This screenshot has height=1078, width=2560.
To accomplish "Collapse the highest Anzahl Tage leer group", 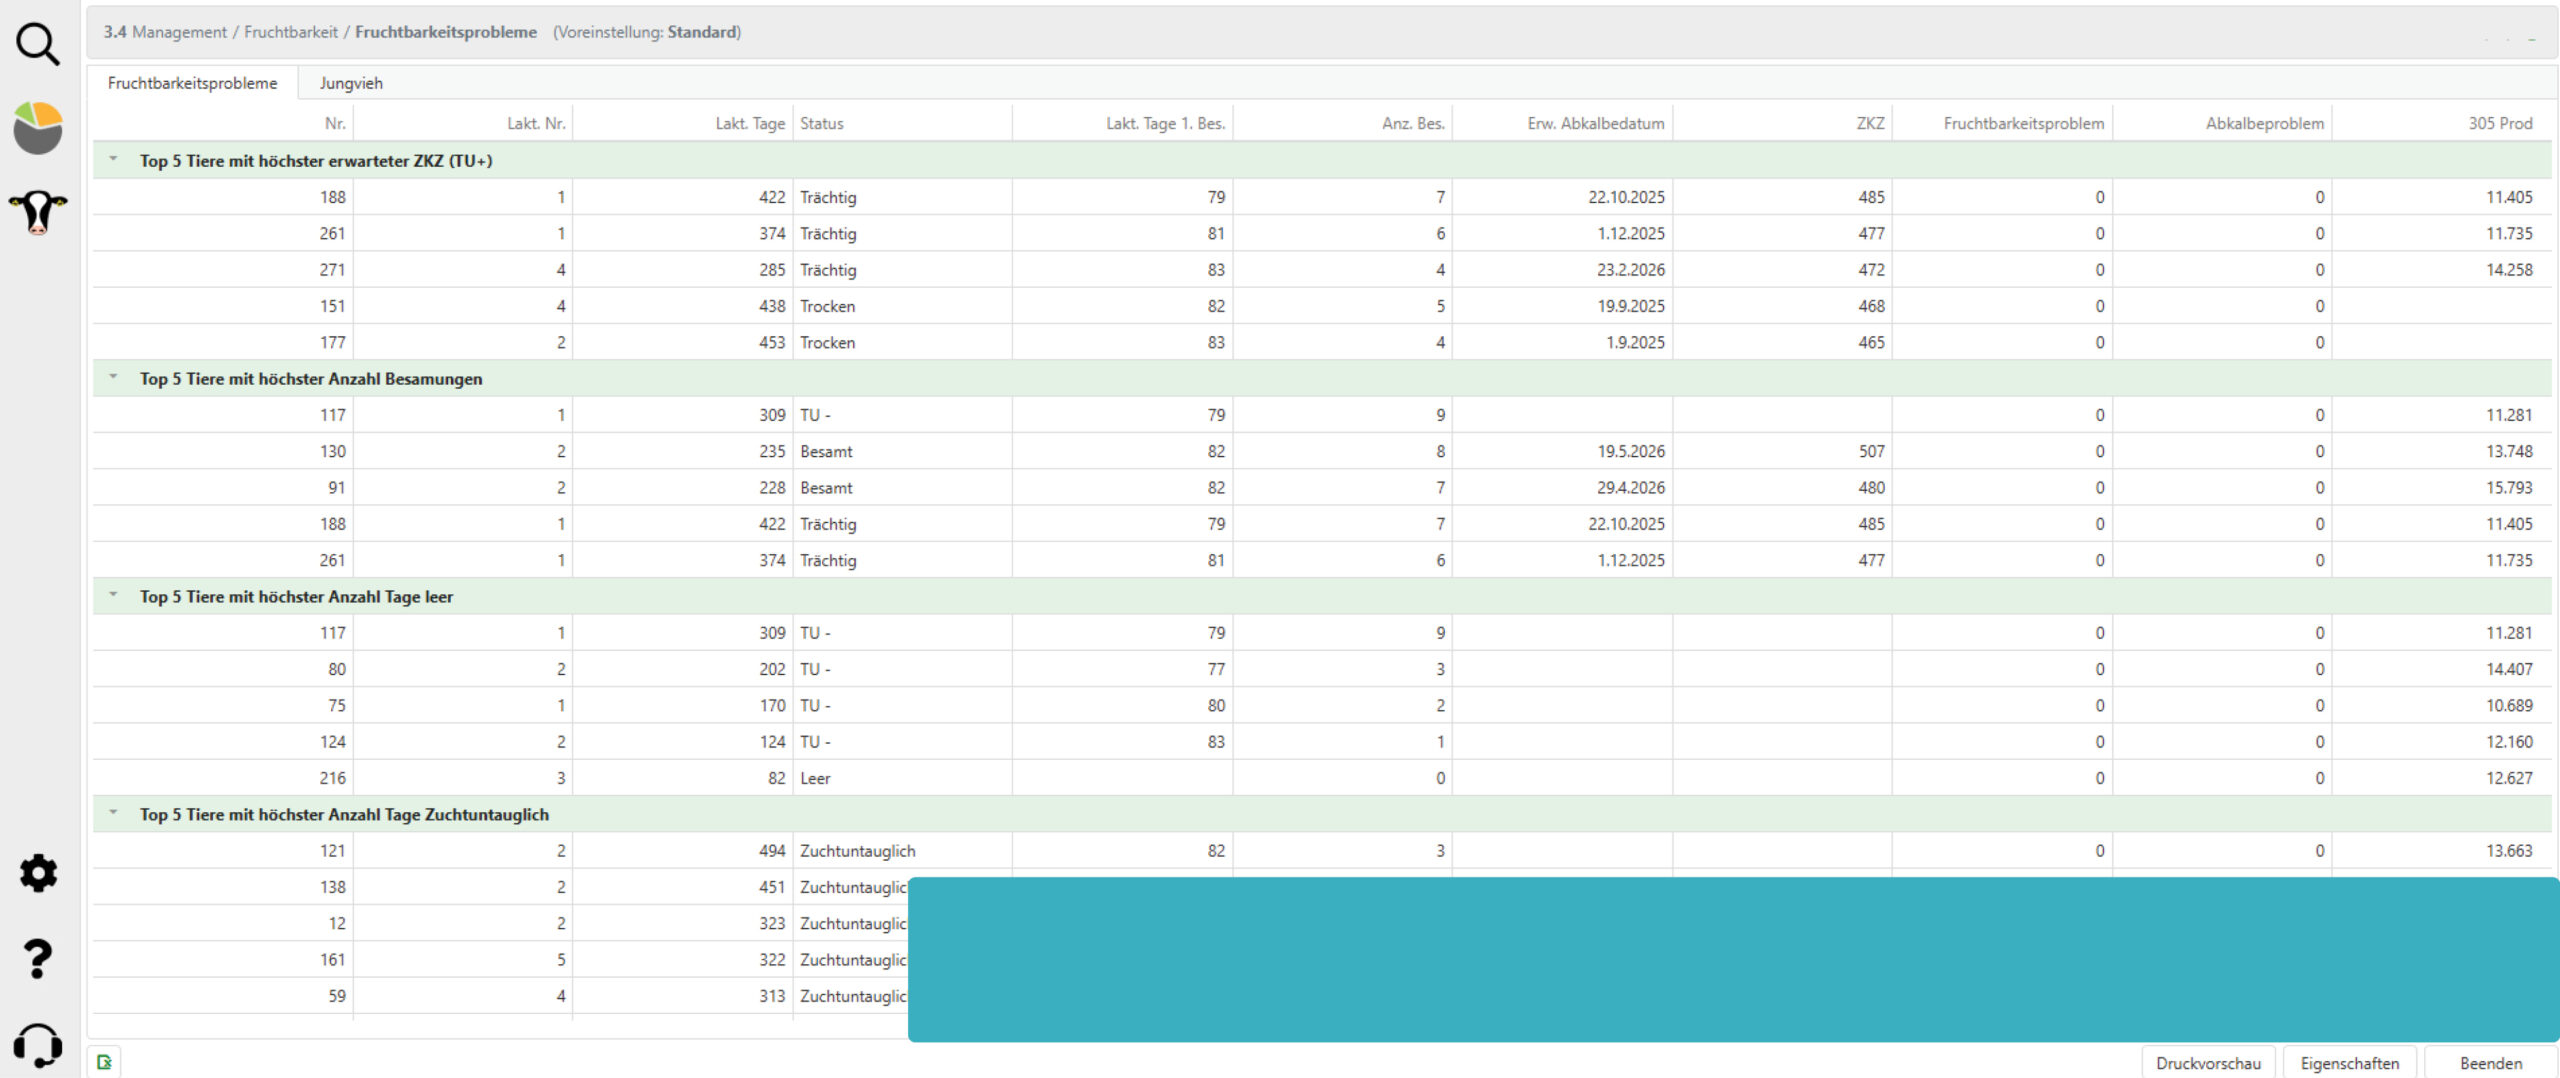I will (114, 596).
